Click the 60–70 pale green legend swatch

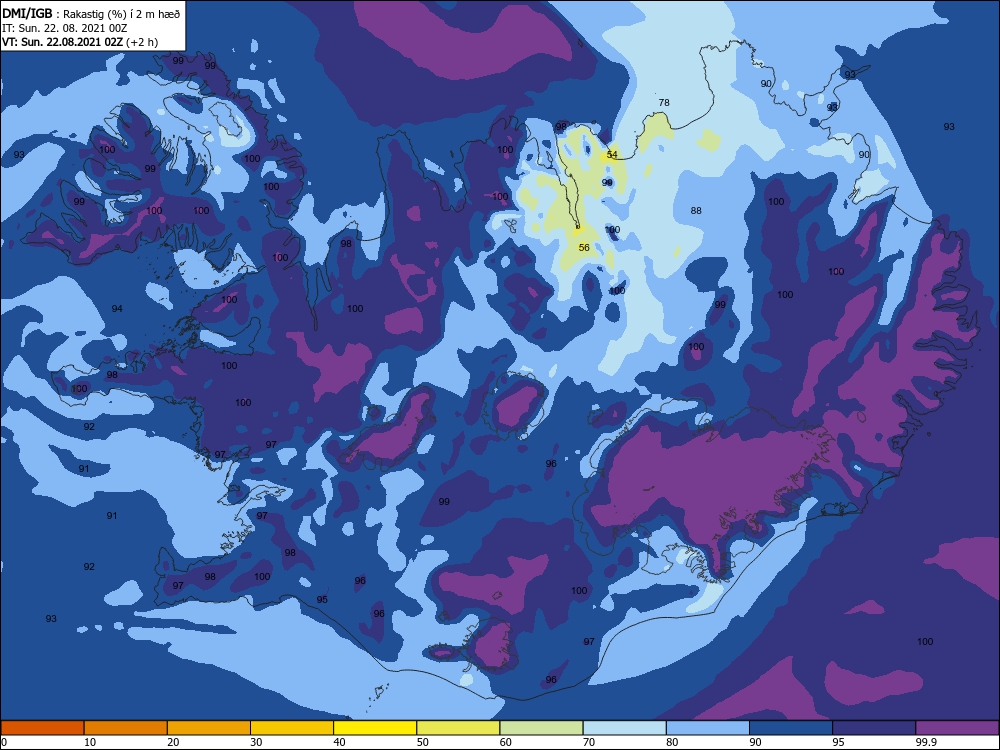[x=541, y=728]
